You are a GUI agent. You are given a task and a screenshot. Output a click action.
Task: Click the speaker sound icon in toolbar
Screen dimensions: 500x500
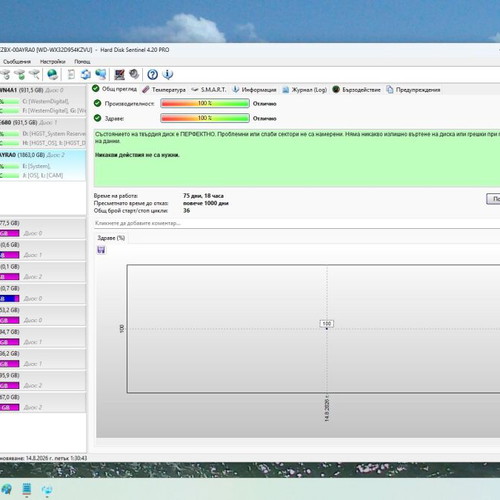coord(134,74)
